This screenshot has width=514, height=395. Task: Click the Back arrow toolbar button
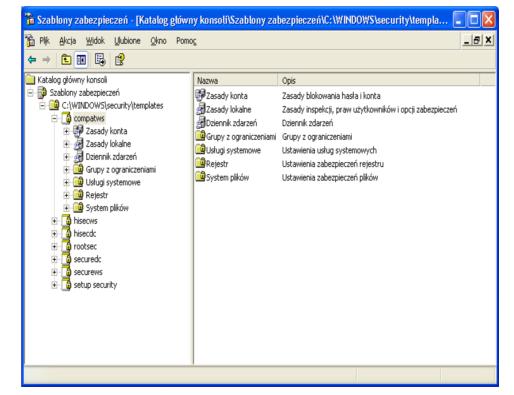[32, 60]
